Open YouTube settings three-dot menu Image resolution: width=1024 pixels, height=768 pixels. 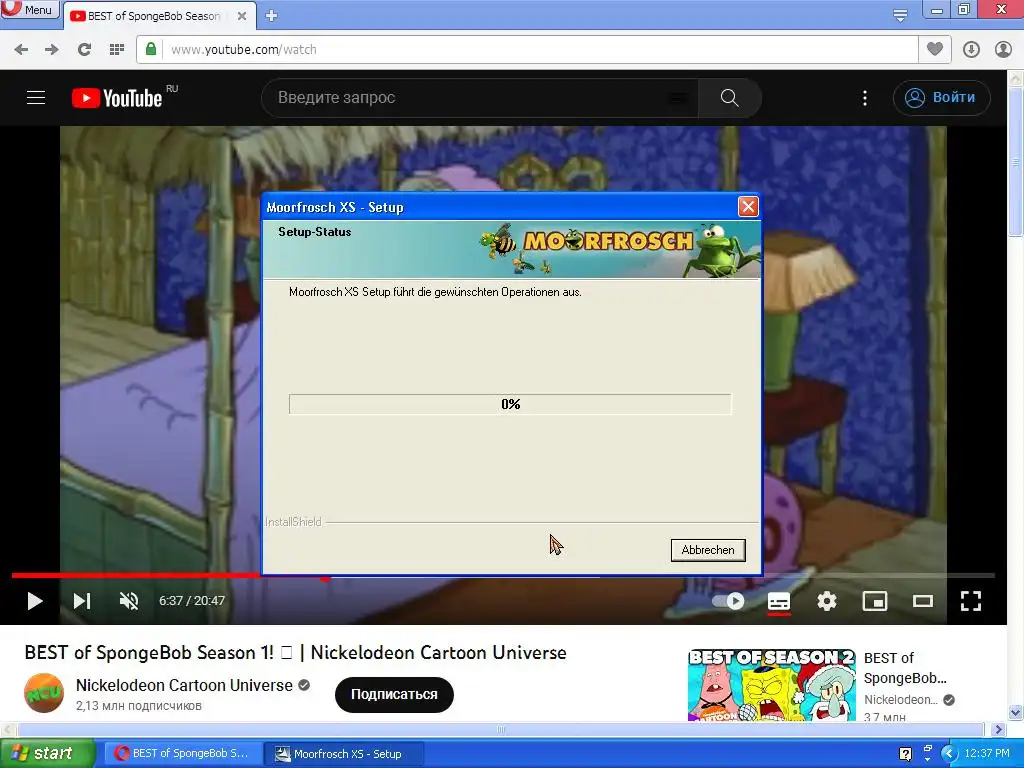tap(865, 98)
